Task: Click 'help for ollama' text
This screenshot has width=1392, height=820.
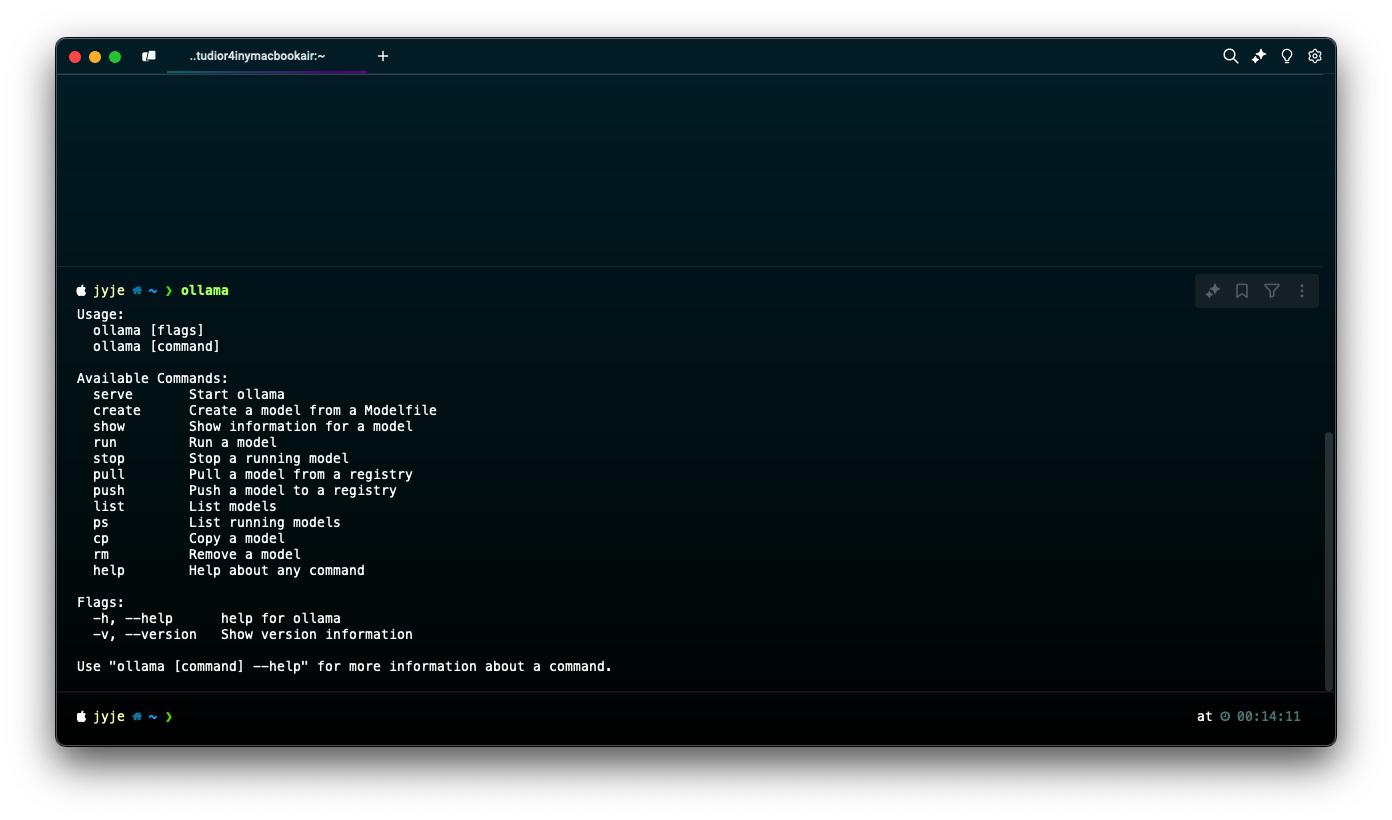Action: pyautogui.click(x=281, y=618)
